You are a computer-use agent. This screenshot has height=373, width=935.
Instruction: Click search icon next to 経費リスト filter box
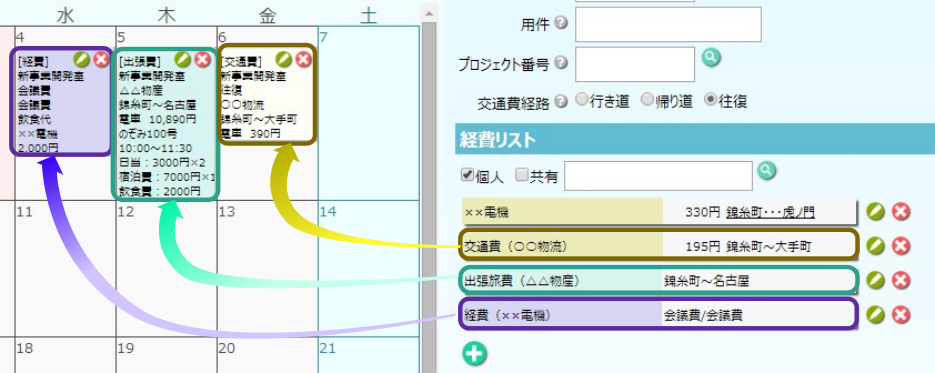pyautogui.click(x=767, y=170)
